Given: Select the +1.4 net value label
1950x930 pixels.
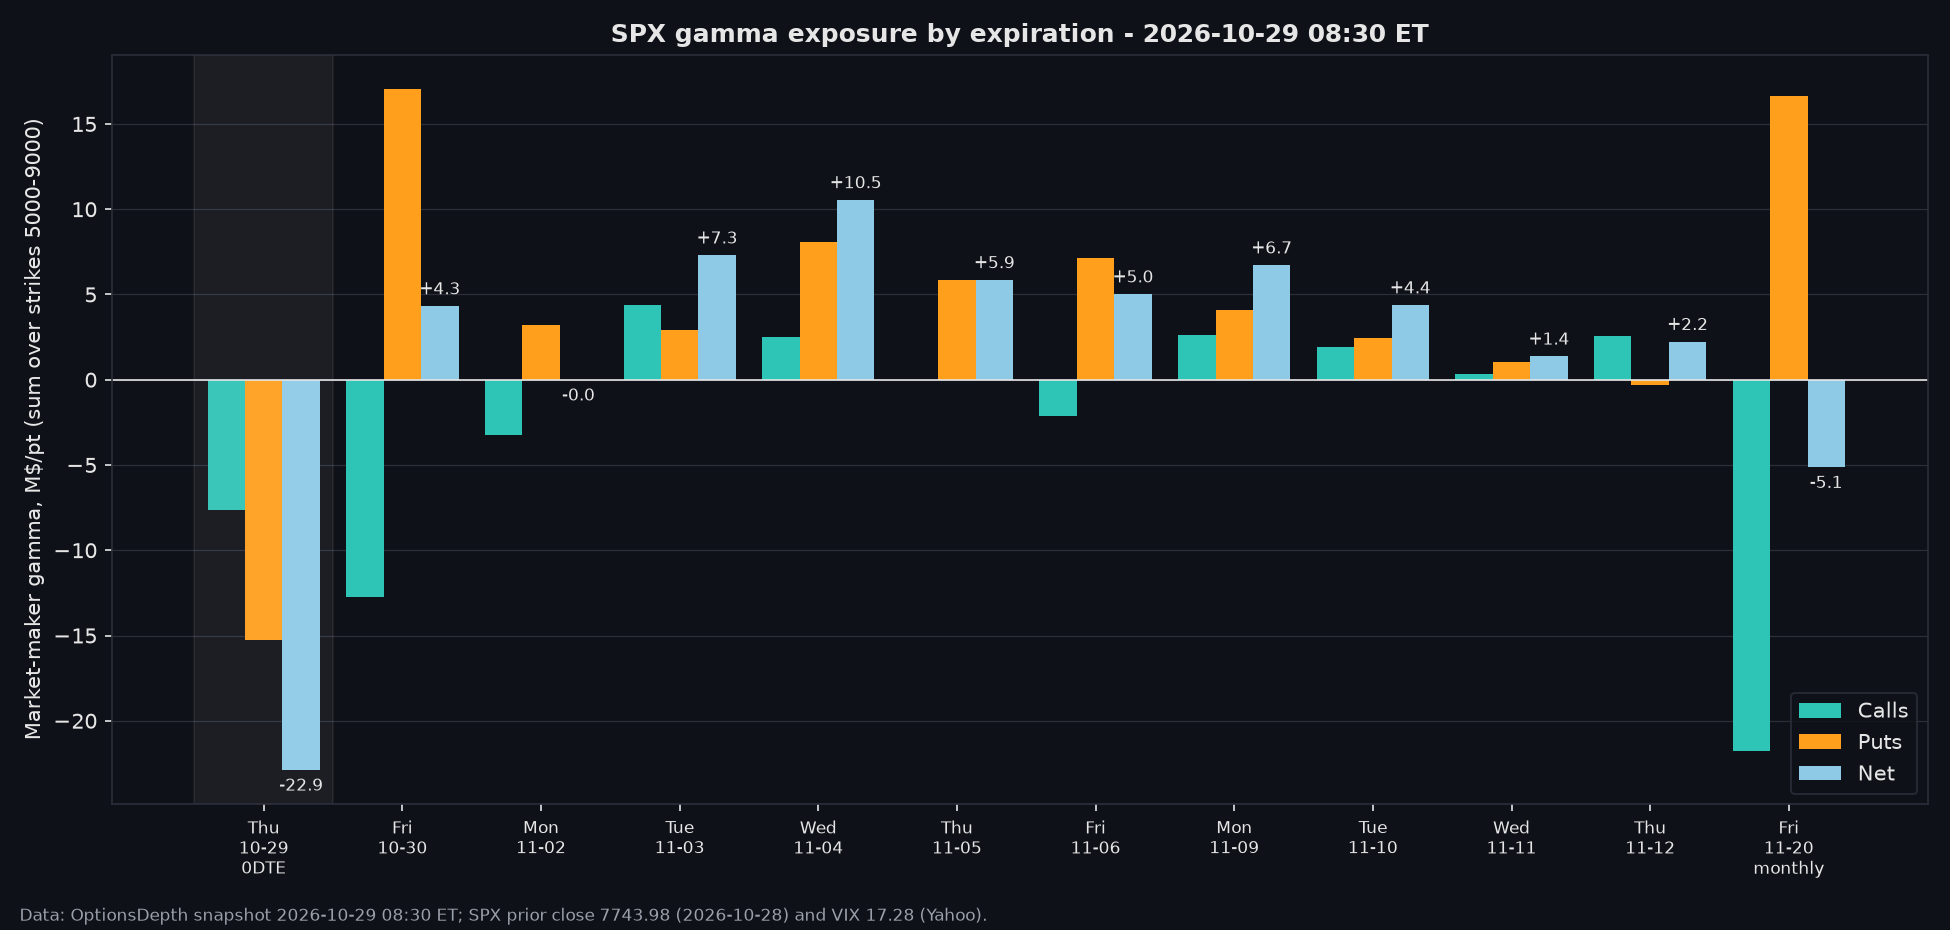Looking at the screenshot, I should [x=1548, y=339].
